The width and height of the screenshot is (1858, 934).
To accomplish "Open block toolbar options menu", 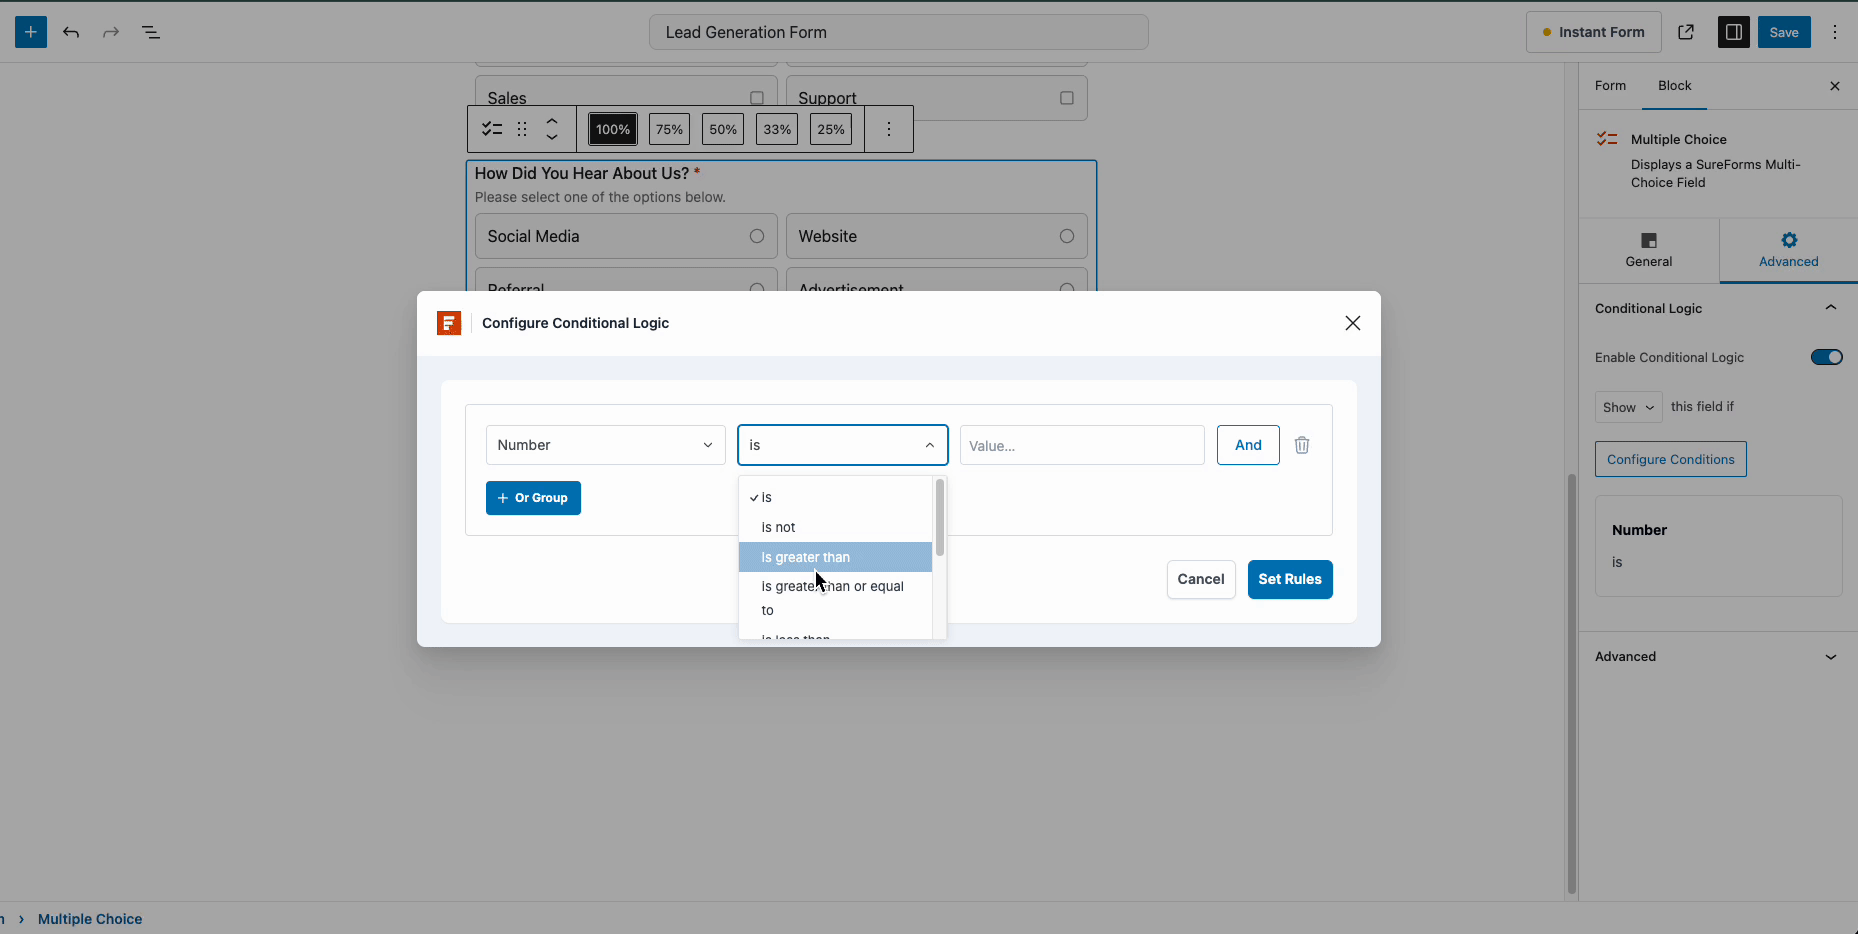I will point(889,129).
